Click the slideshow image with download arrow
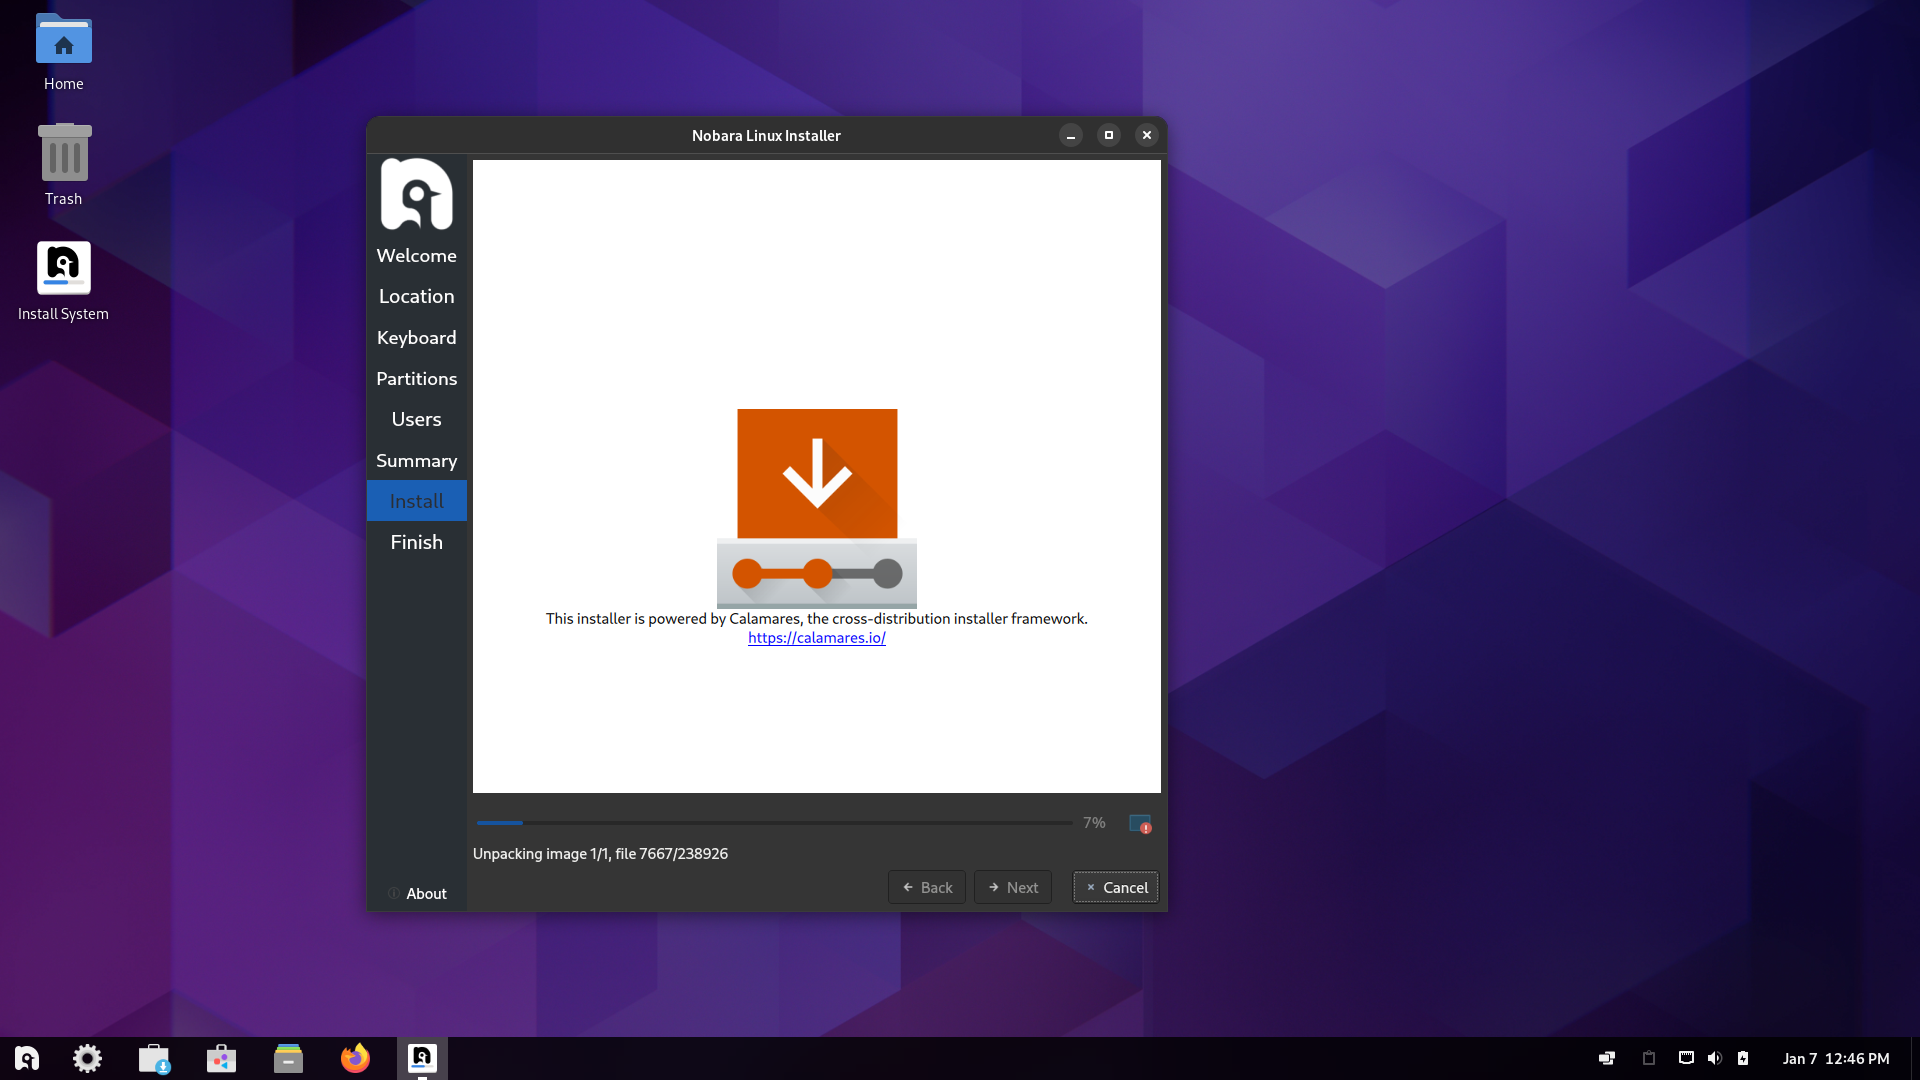The width and height of the screenshot is (1920, 1080). 817,508
